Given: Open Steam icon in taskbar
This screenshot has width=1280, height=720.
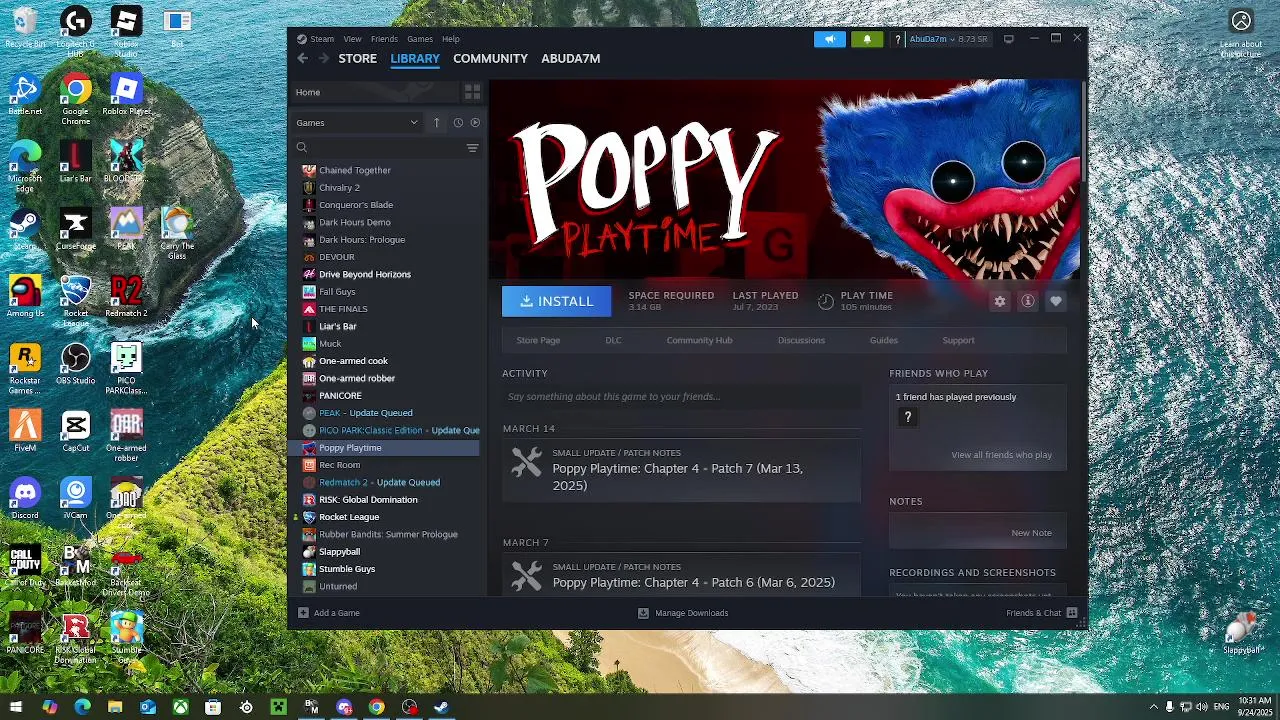Looking at the screenshot, I should tap(441, 707).
